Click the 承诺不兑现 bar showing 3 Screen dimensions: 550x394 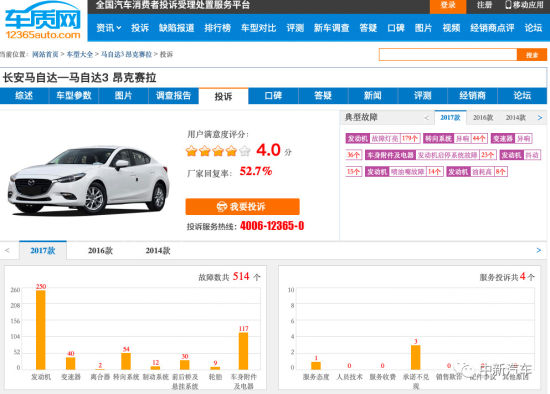[x=416, y=357]
